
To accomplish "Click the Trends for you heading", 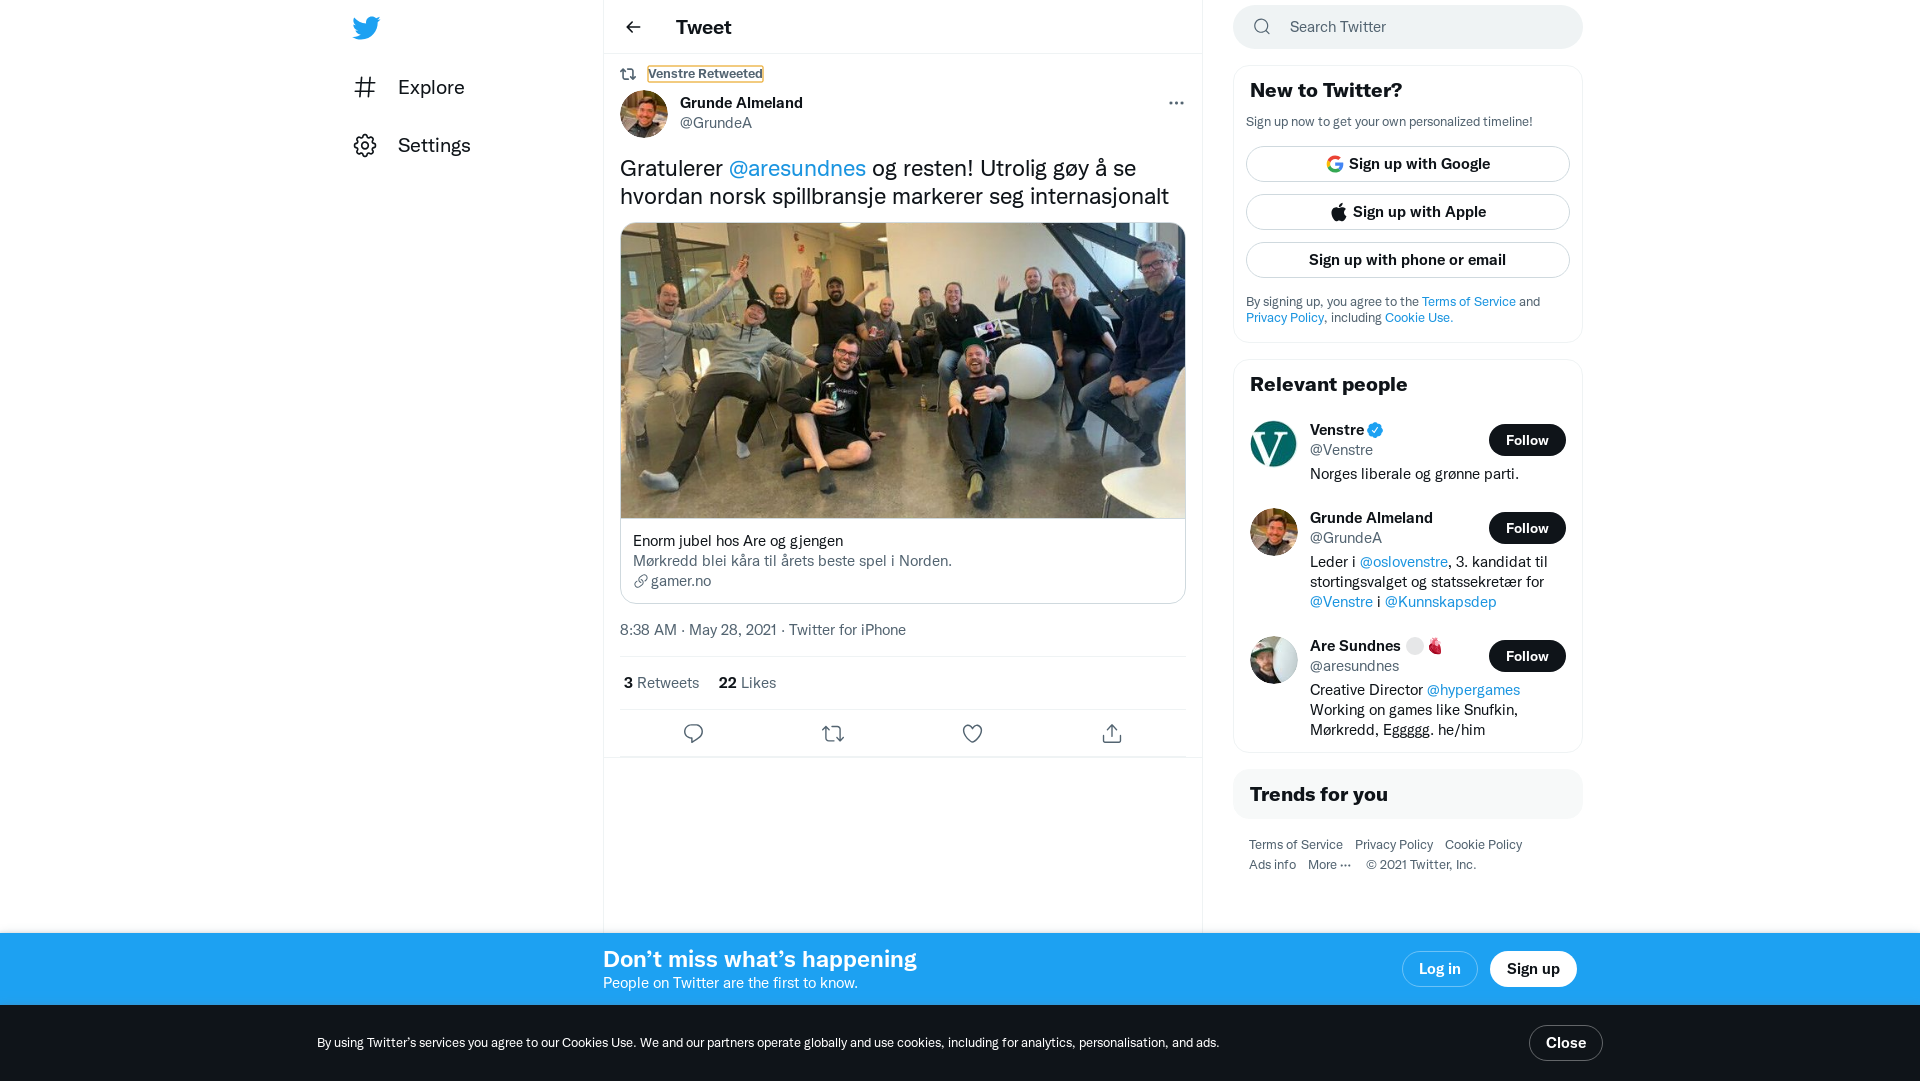I will point(1318,794).
